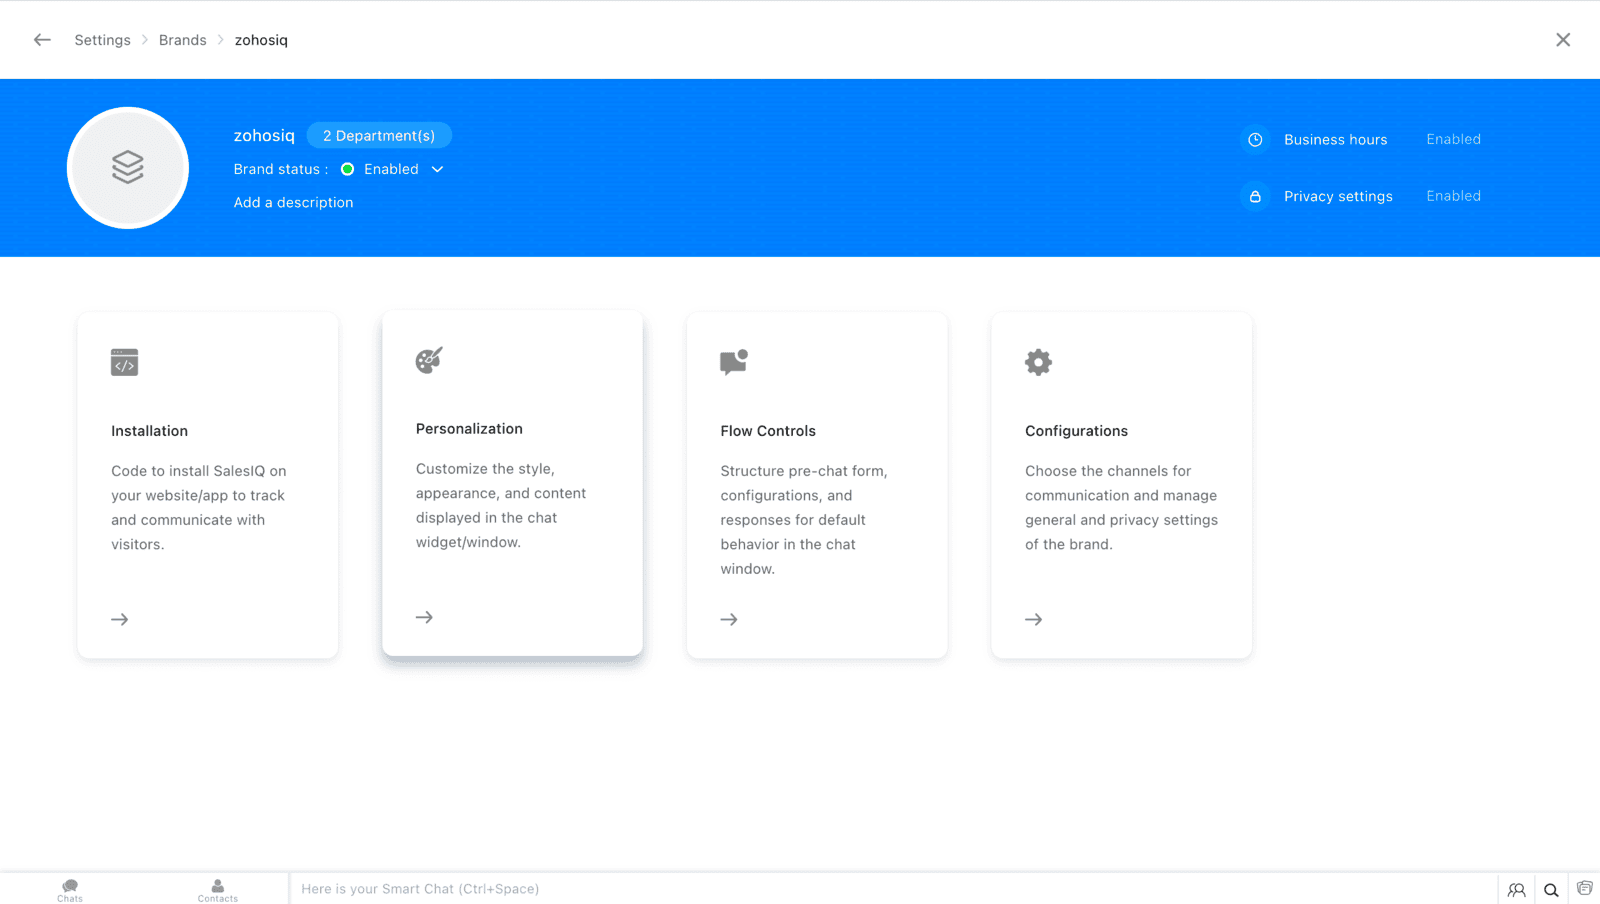Open the 2 Department(s) badge
This screenshot has width=1600, height=904.
[379, 135]
